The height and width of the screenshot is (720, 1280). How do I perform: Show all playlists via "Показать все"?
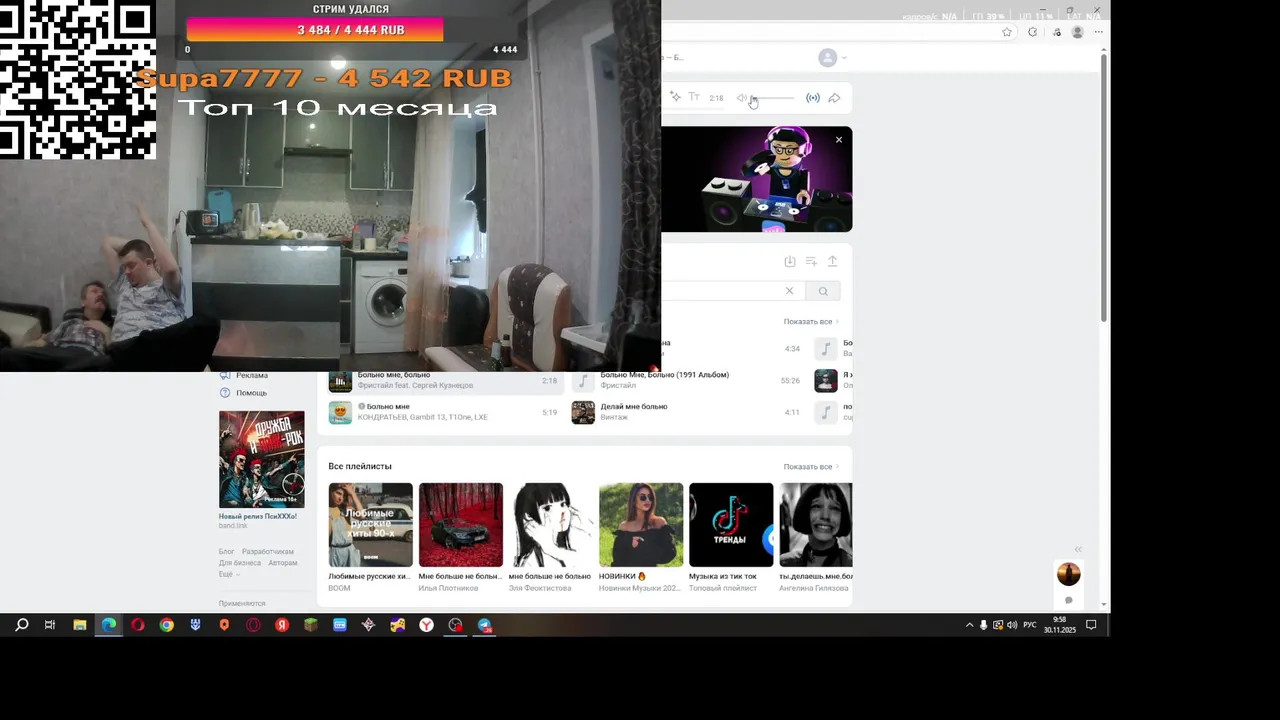click(810, 467)
